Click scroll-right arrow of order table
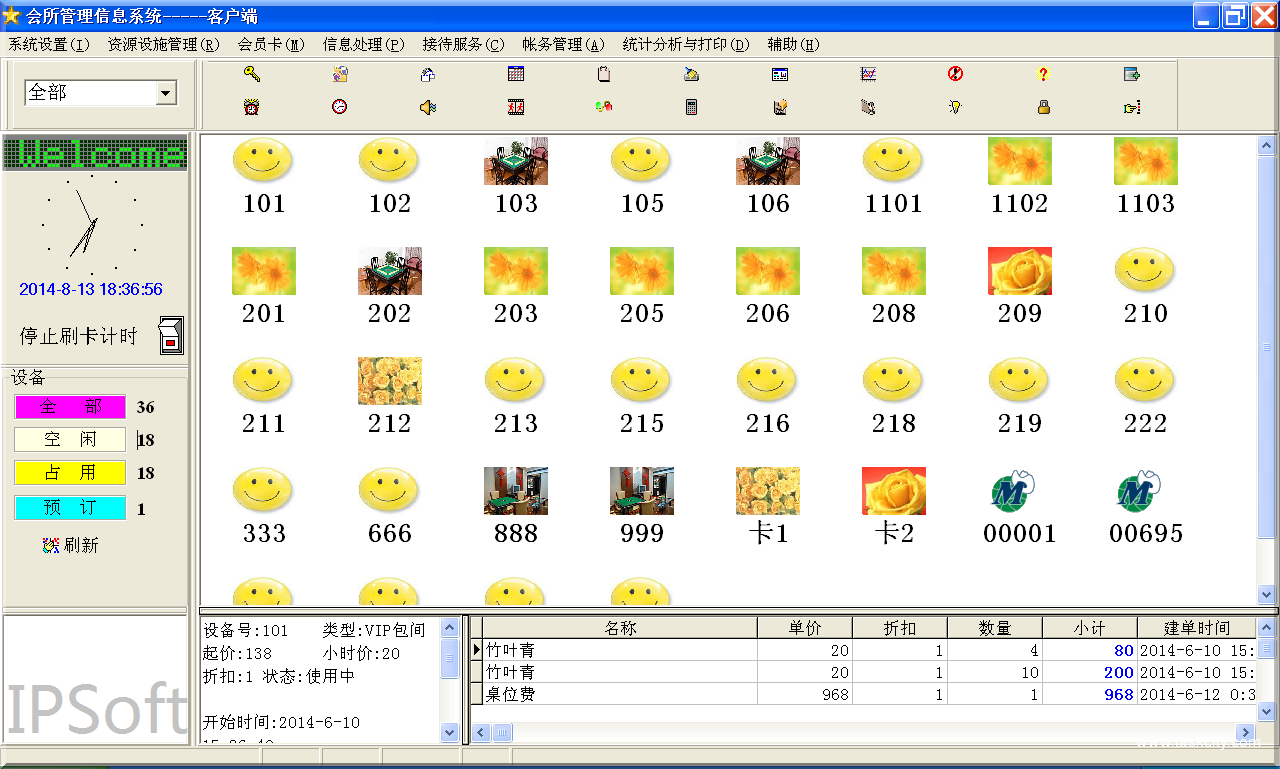This screenshot has width=1280, height=769. pos(1245,733)
